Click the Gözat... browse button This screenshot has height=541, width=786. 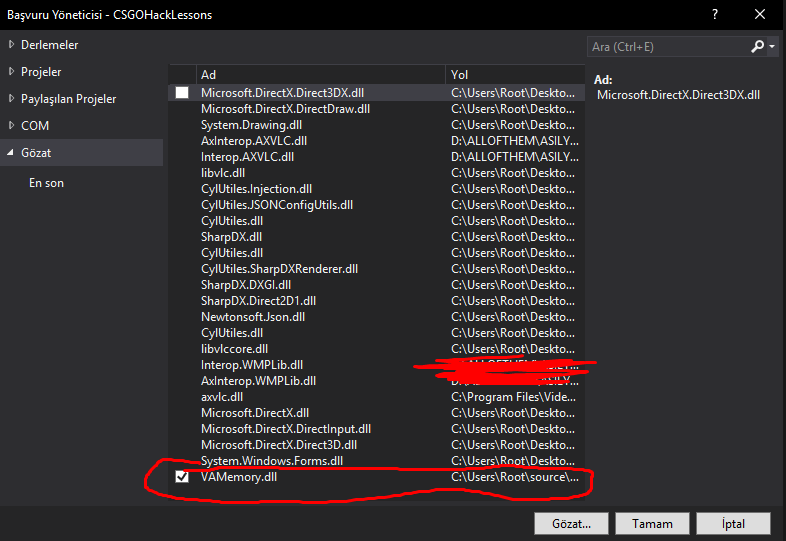571,523
